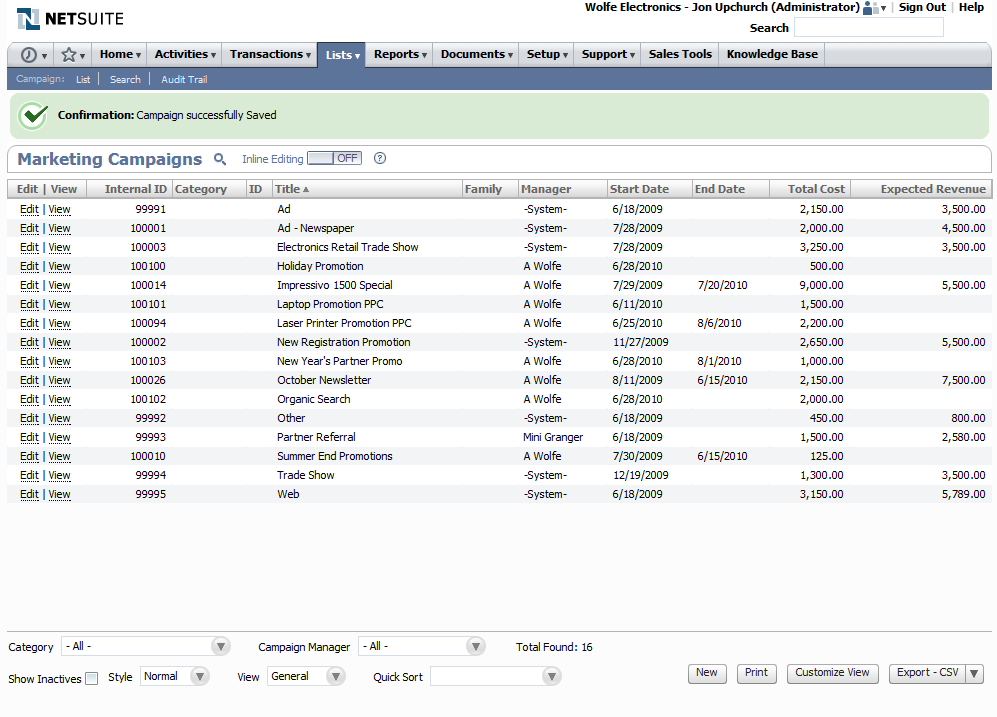
Task: Switch to the Search sub-tab under Campaign
Action: [x=125, y=79]
